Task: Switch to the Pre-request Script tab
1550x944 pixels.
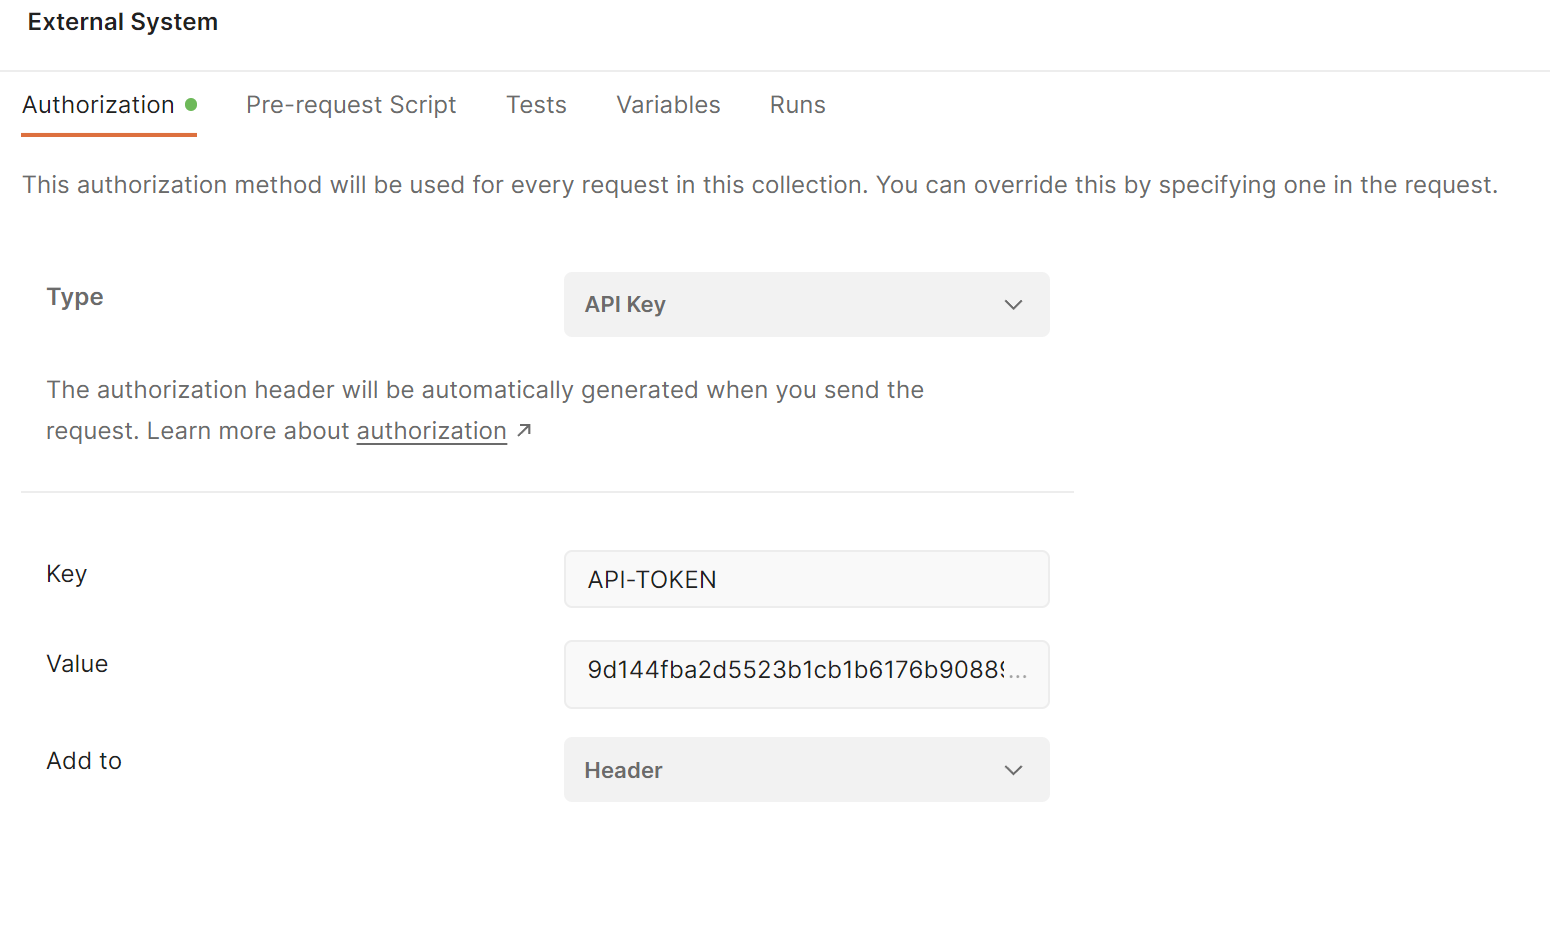Action: pyautogui.click(x=351, y=105)
